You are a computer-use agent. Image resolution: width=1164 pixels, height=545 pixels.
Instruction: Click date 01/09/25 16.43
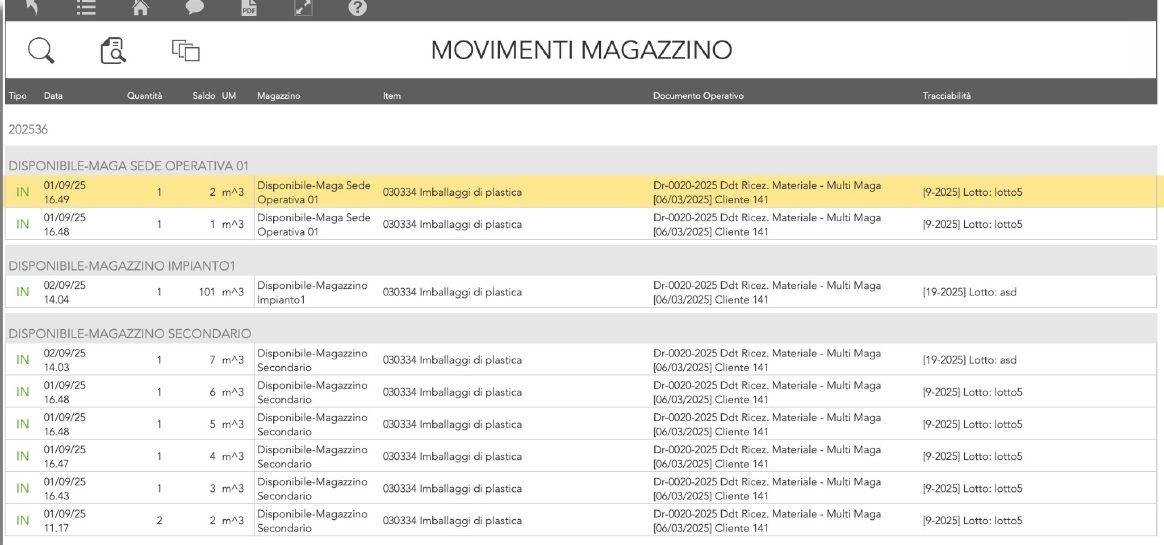(65, 488)
